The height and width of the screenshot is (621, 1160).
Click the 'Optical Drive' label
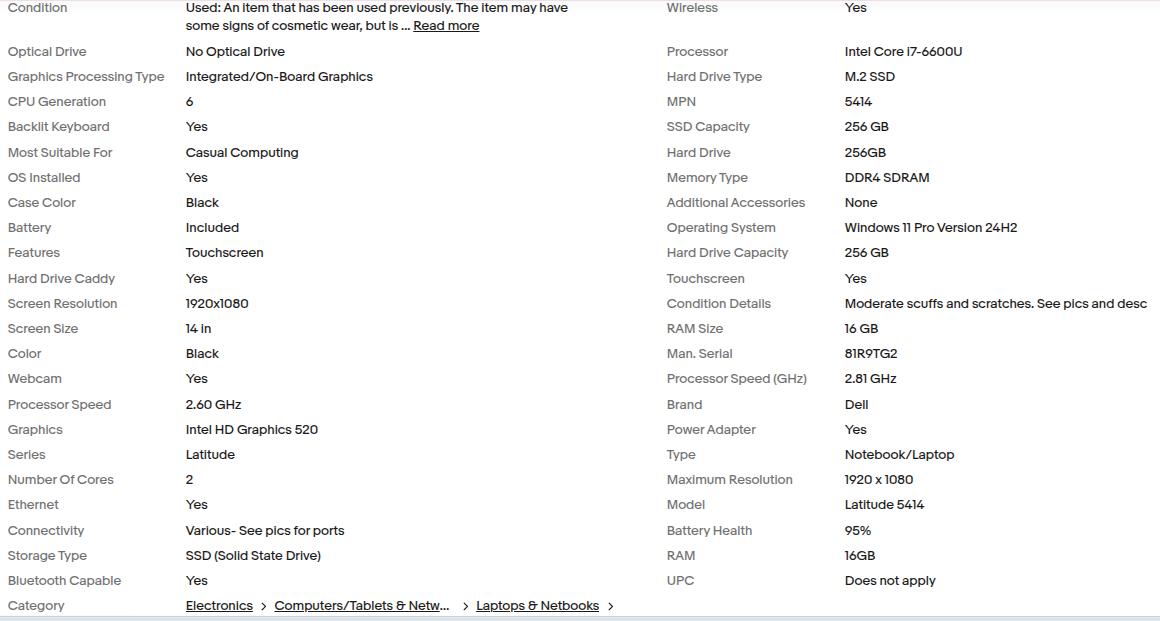pos(47,52)
